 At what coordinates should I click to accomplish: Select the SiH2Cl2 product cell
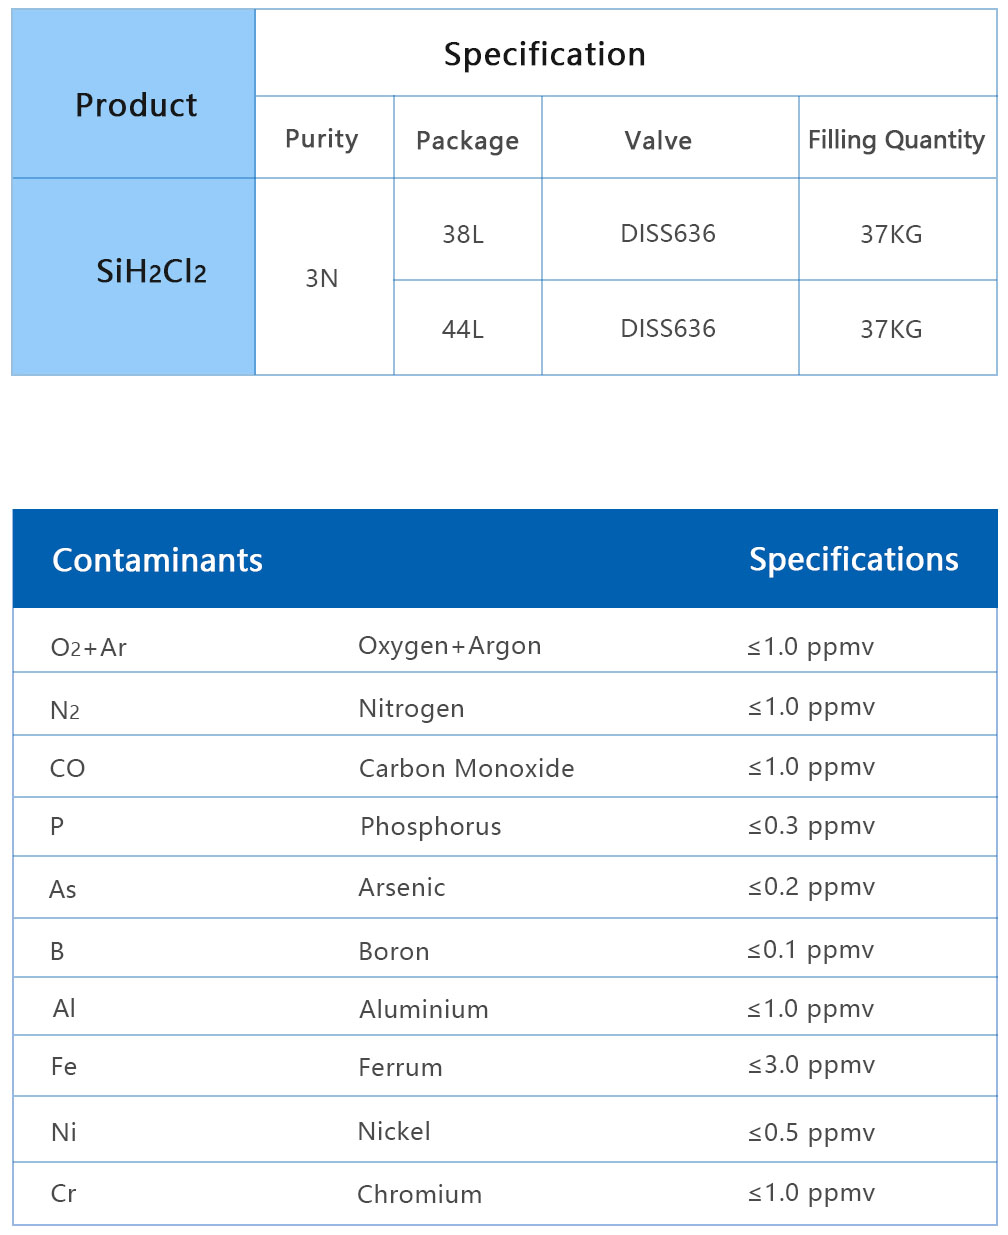[x=151, y=271]
